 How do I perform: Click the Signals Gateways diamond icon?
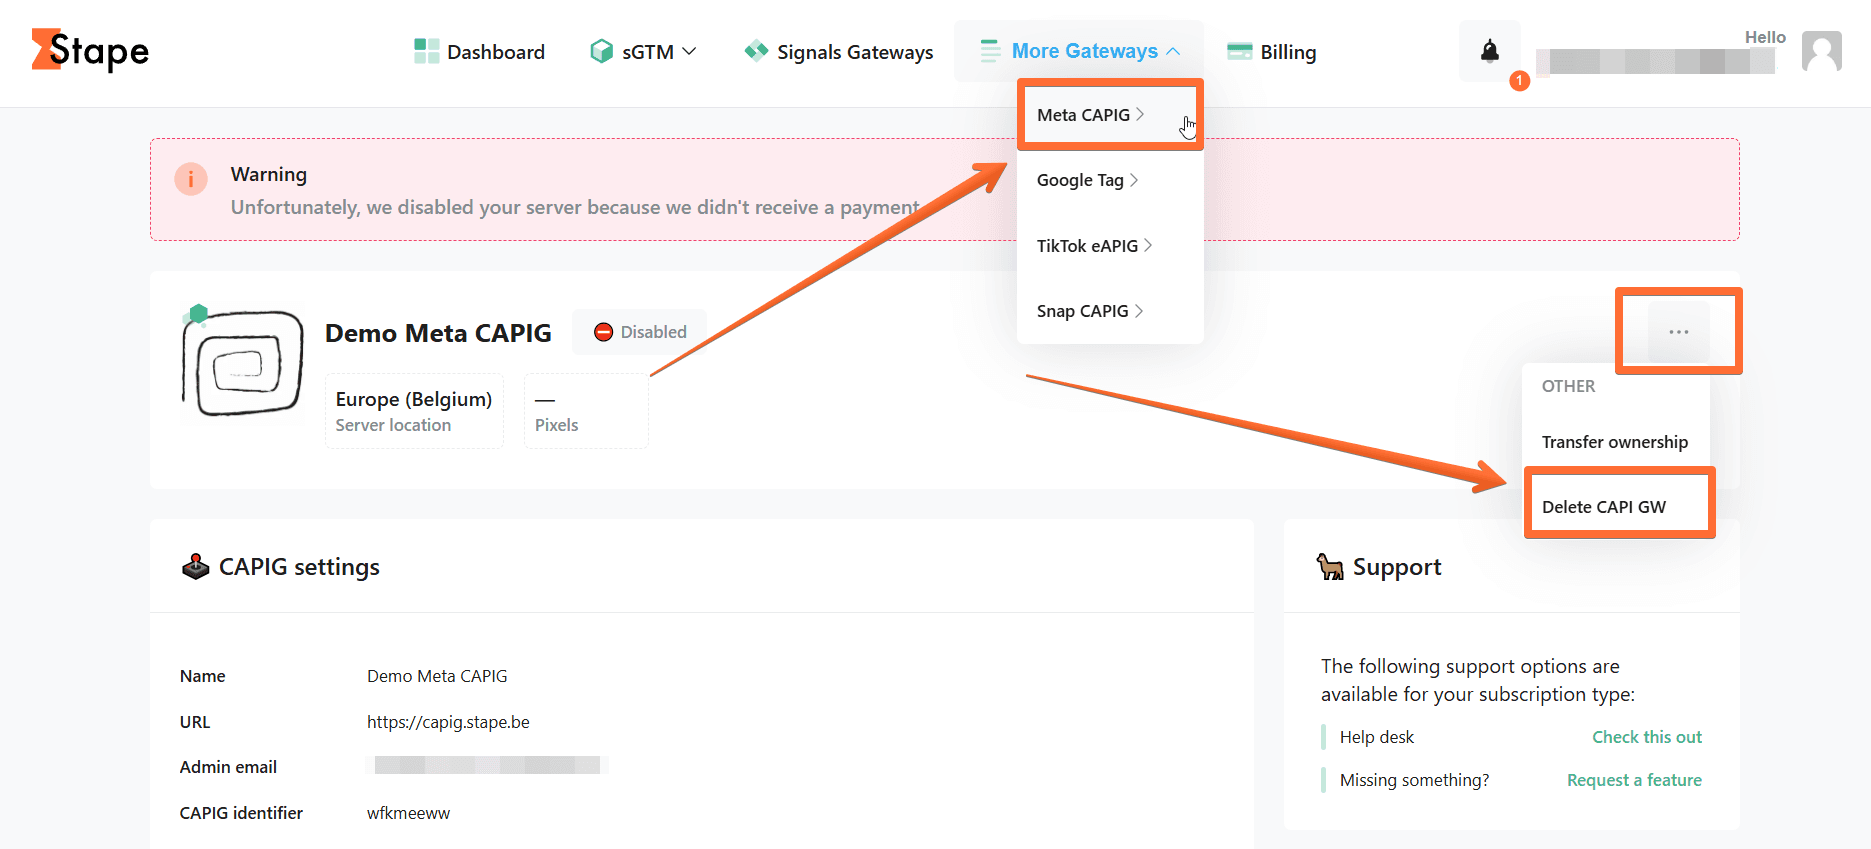pyautogui.click(x=756, y=51)
